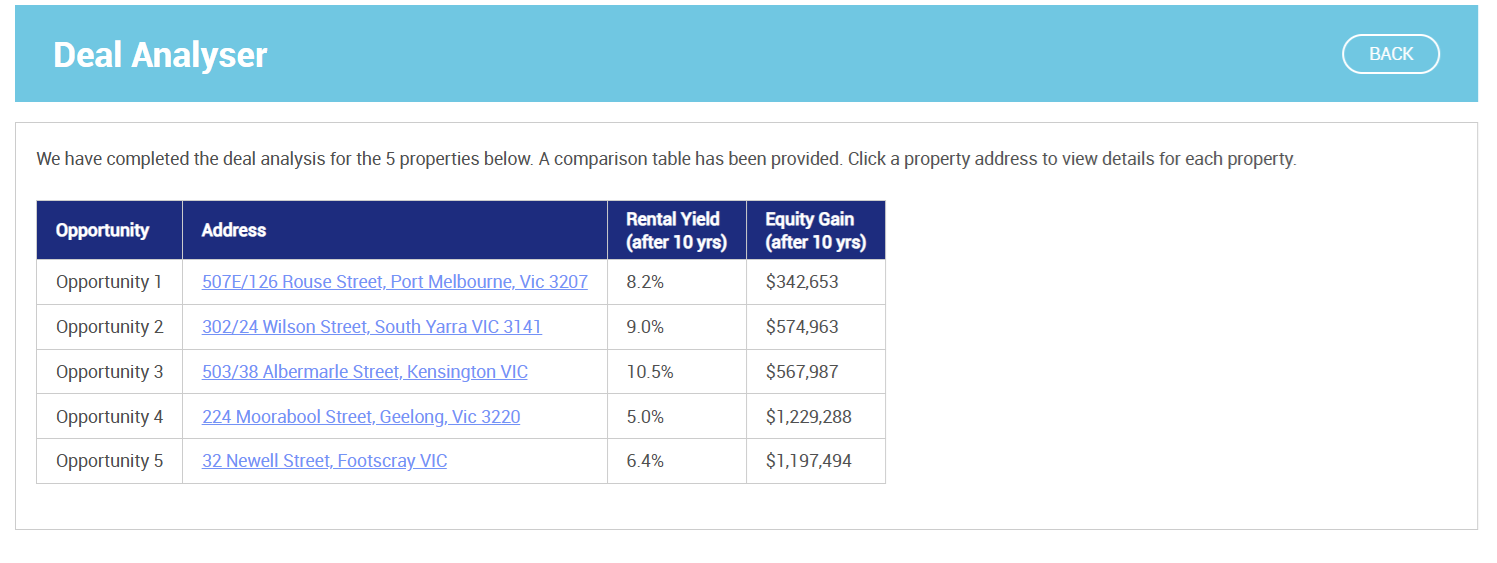Image resolution: width=1497 pixels, height=563 pixels.
Task: Select the 9.0% rental yield cell
Action: click(x=645, y=327)
